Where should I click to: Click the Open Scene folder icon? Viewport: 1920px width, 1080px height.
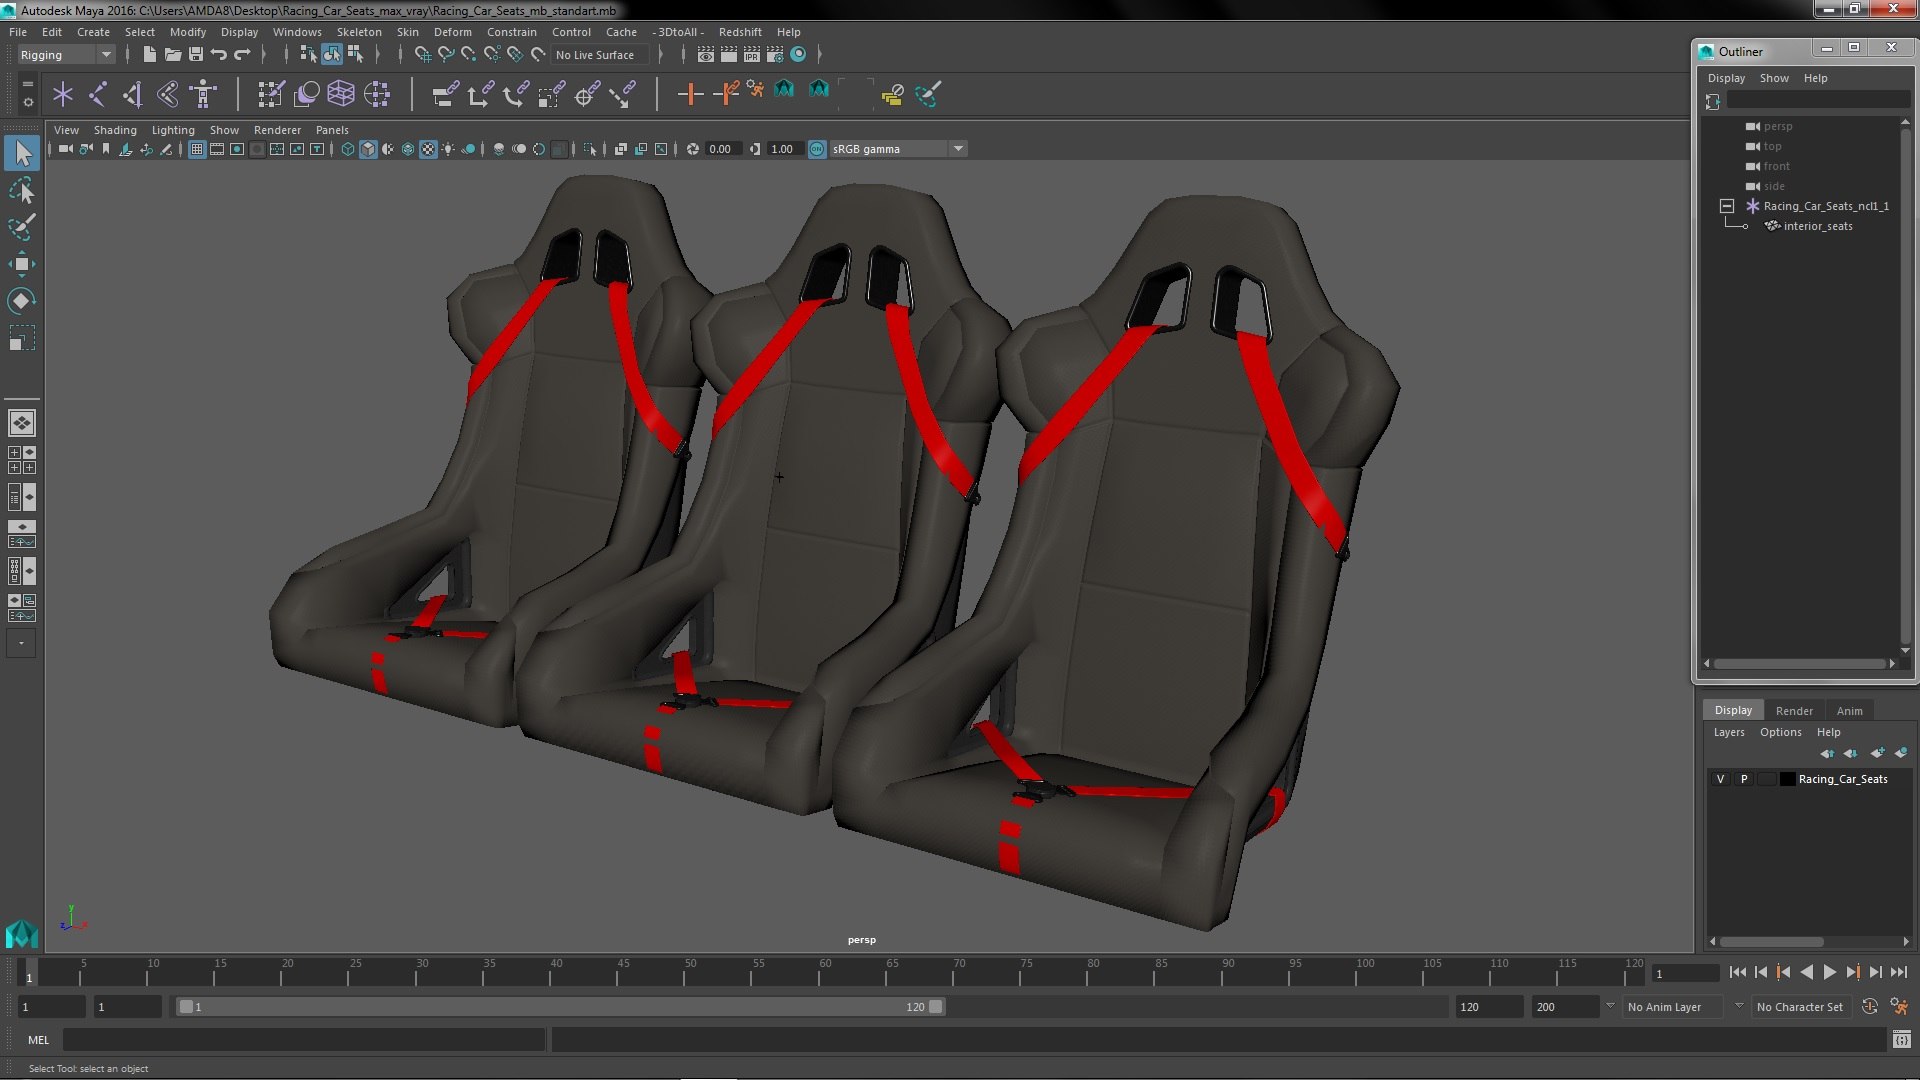[172, 54]
